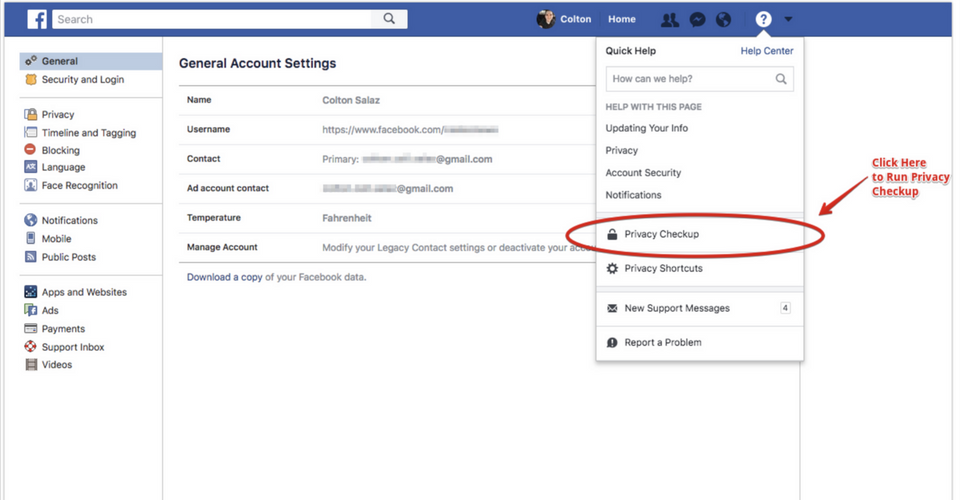Viewport: 960px width, 500px height.
Task: Click the Language icon
Action: (31, 166)
